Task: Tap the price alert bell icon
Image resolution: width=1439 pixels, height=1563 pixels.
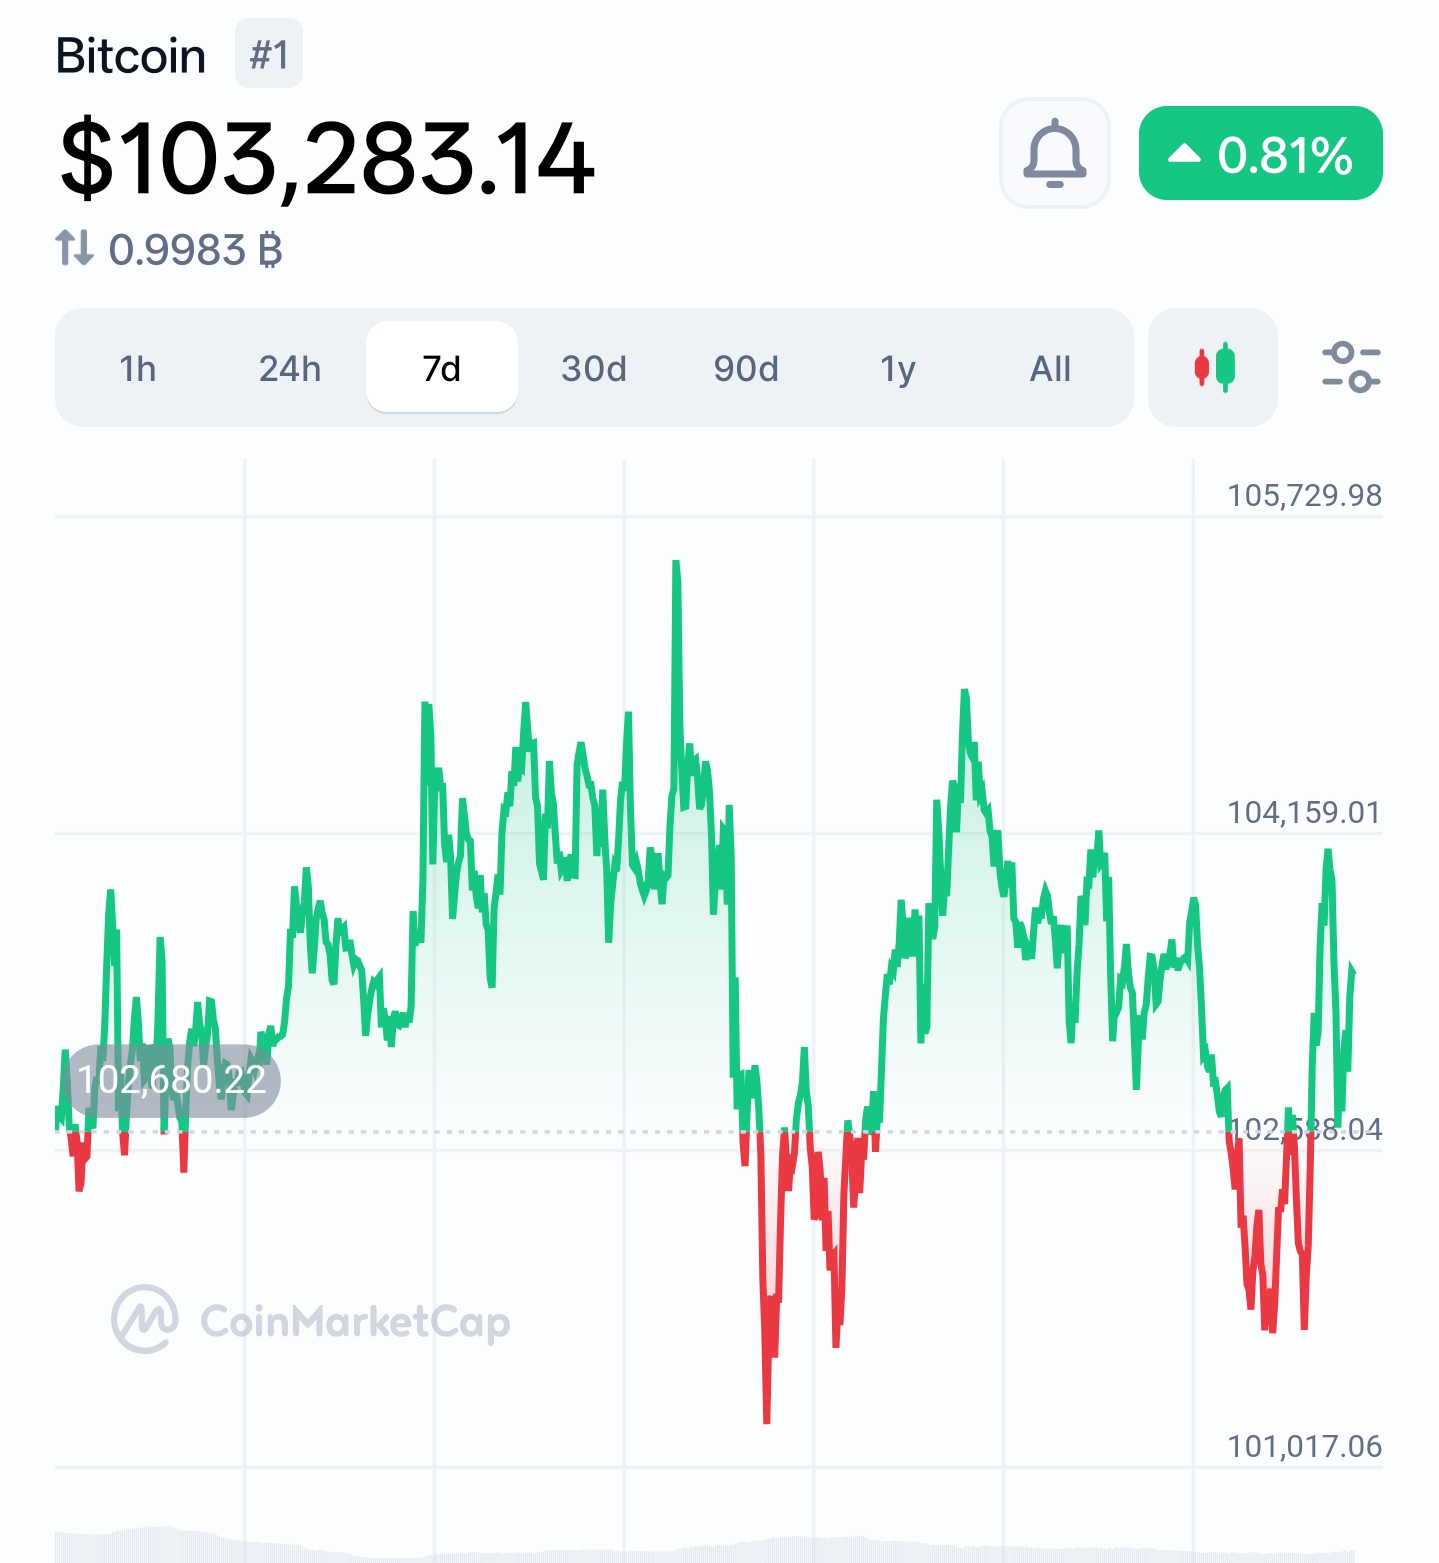Action: click(x=1055, y=153)
